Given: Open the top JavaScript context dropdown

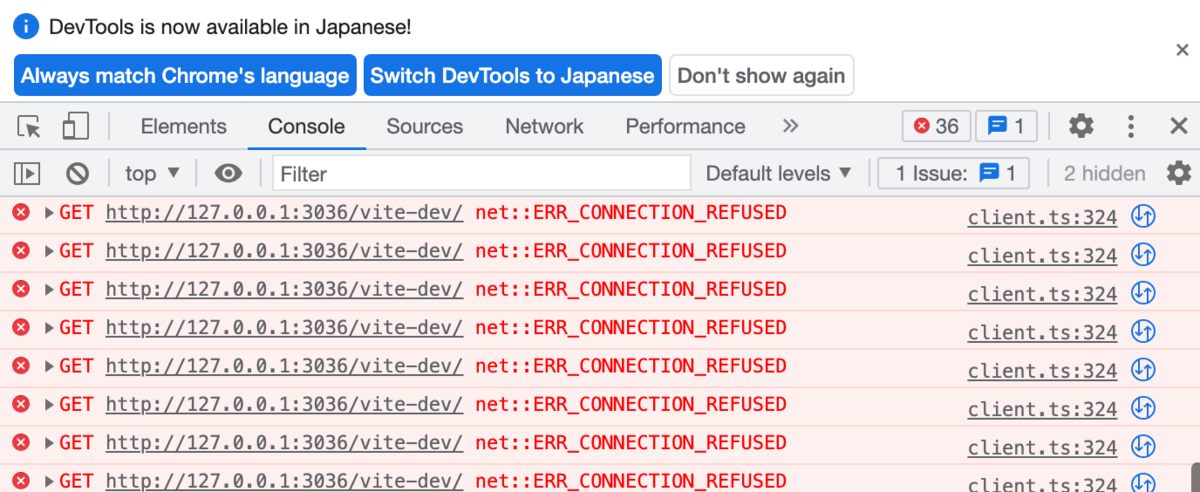Looking at the screenshot, I should point(152,174).
